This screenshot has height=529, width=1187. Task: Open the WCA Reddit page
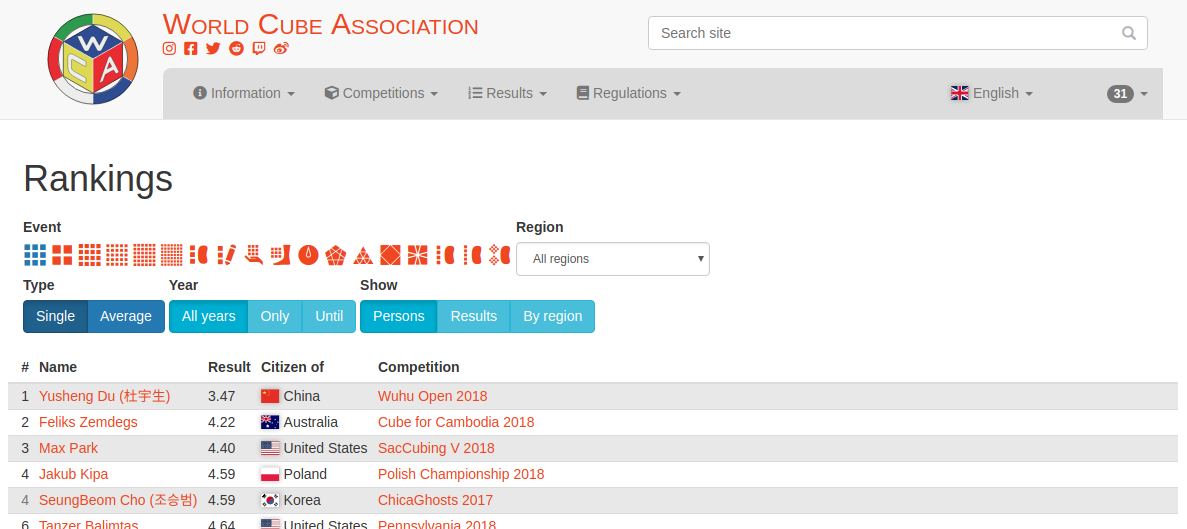coord(236,48)
